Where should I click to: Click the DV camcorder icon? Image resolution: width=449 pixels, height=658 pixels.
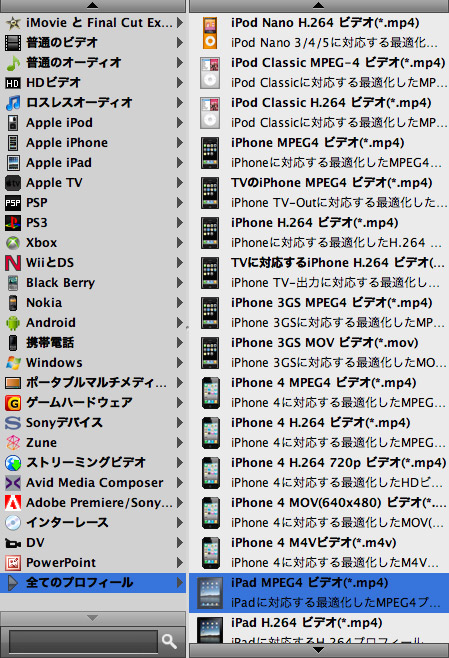[13, 543]
